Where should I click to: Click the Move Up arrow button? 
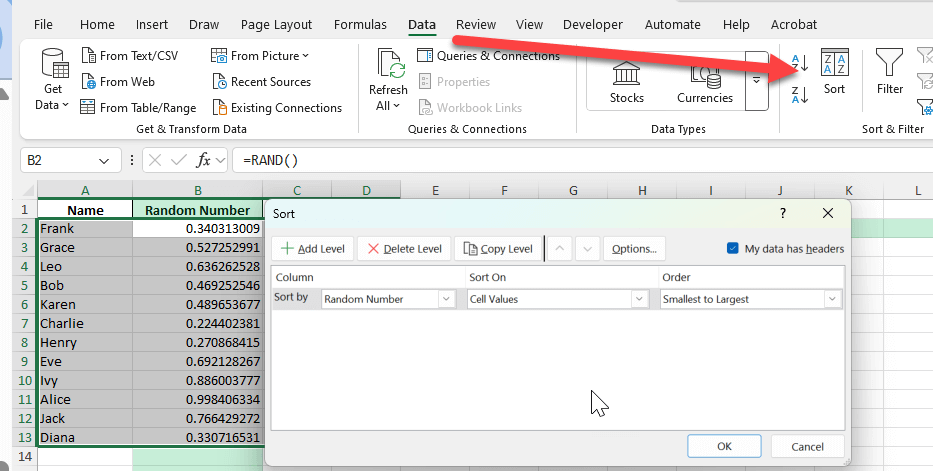tap(559, 249)
